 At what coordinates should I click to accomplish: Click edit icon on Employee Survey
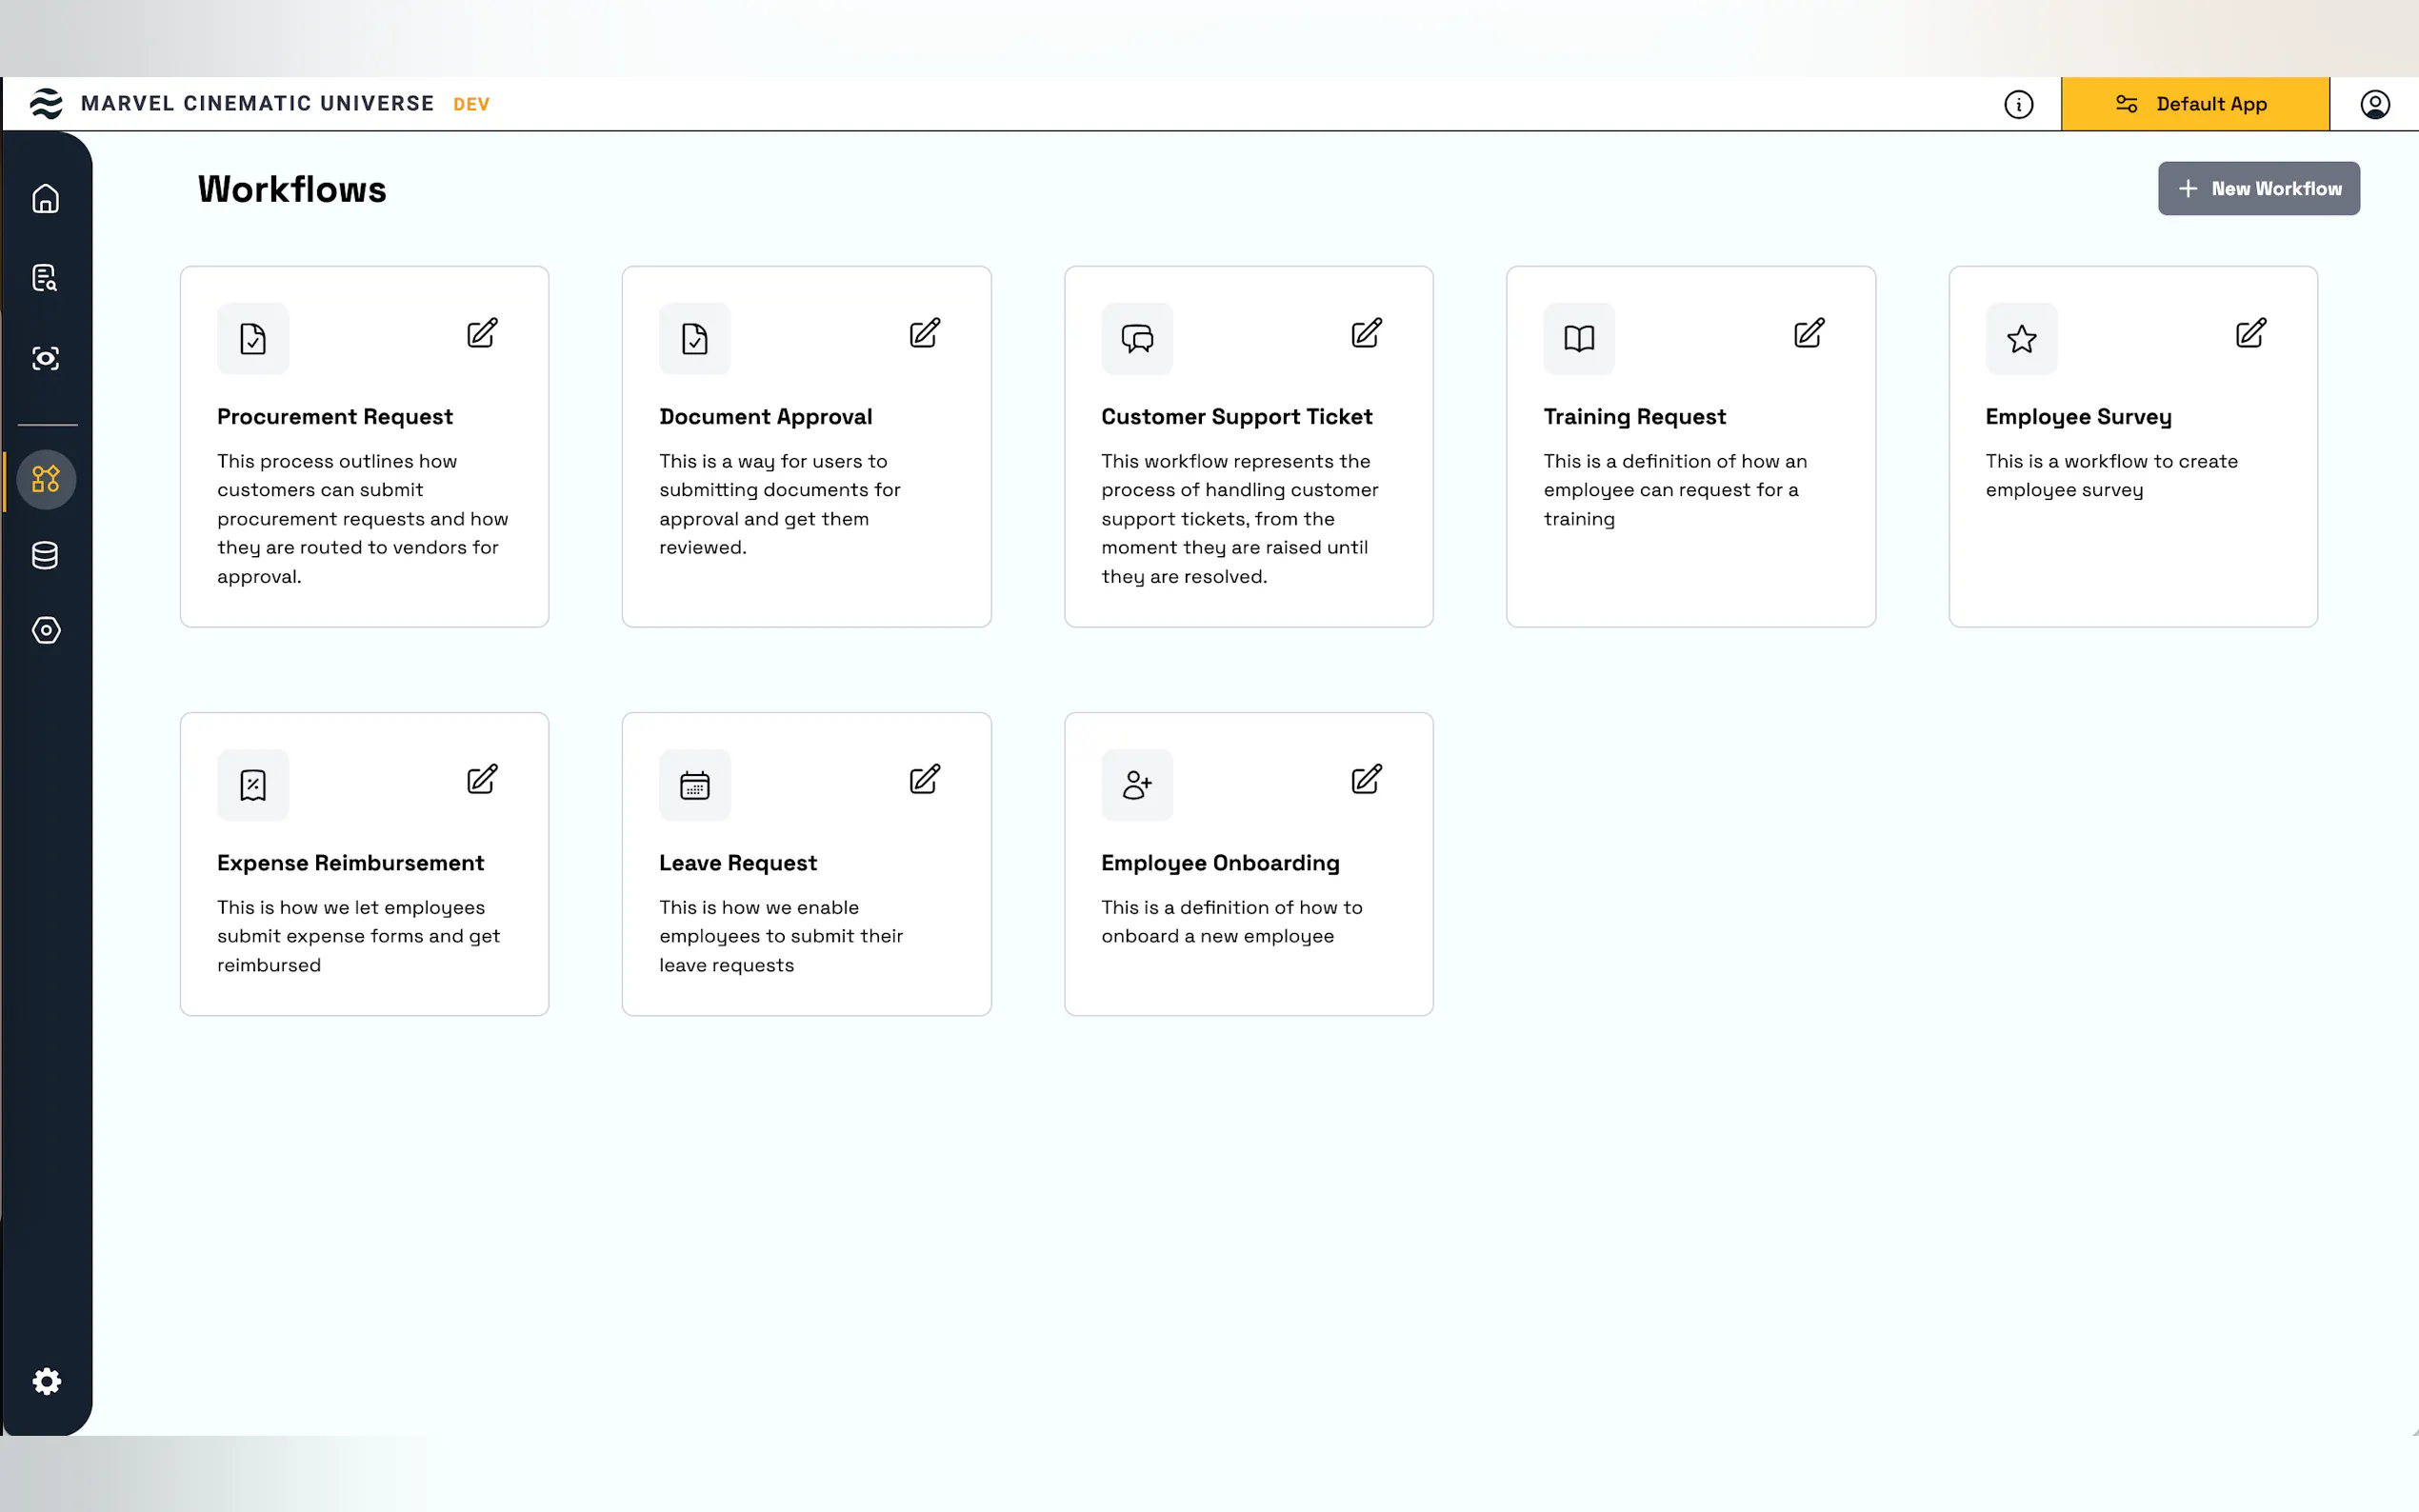2250,333
